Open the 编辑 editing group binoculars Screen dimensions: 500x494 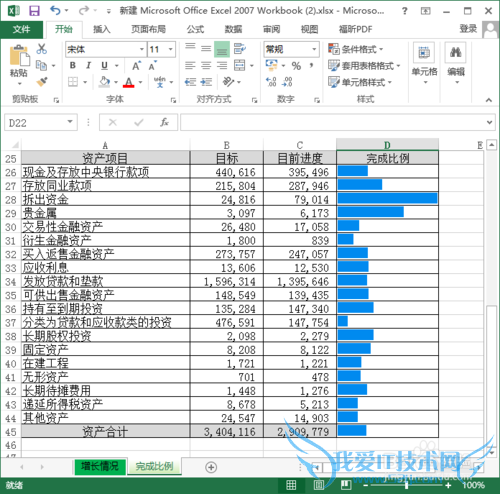click(456, 63)
